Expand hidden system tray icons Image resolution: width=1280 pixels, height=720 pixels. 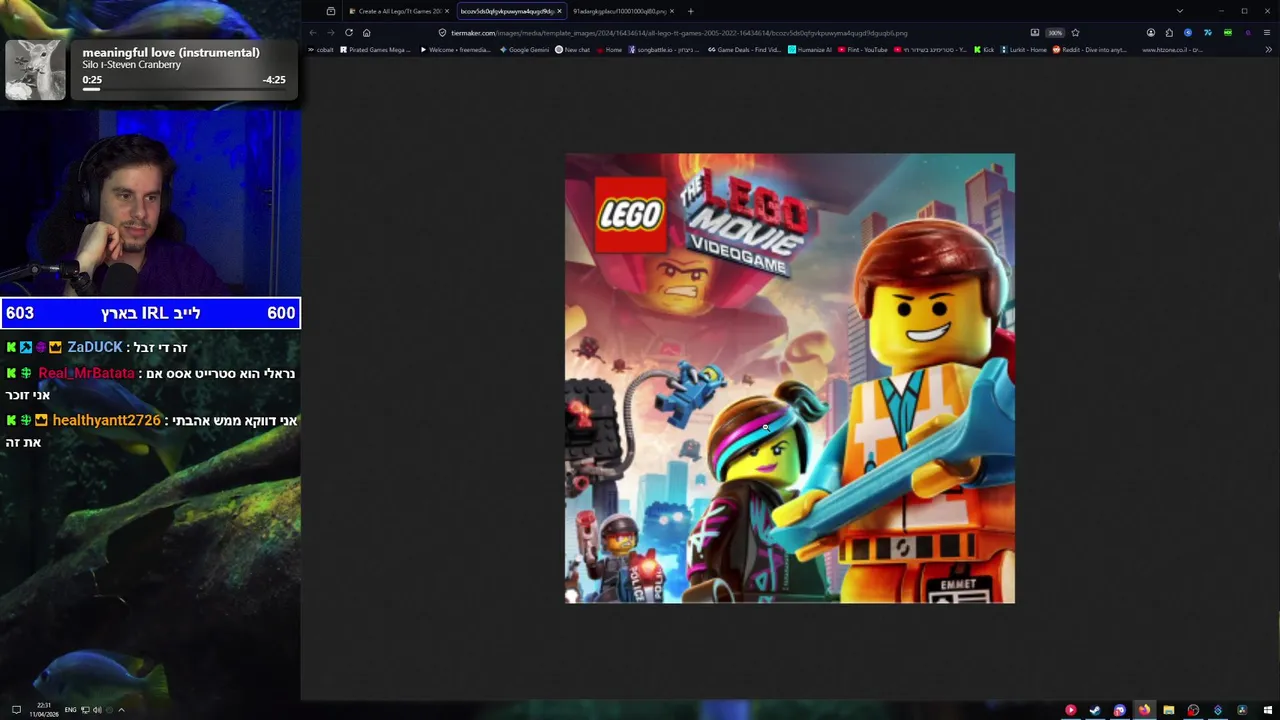(121, 710)
